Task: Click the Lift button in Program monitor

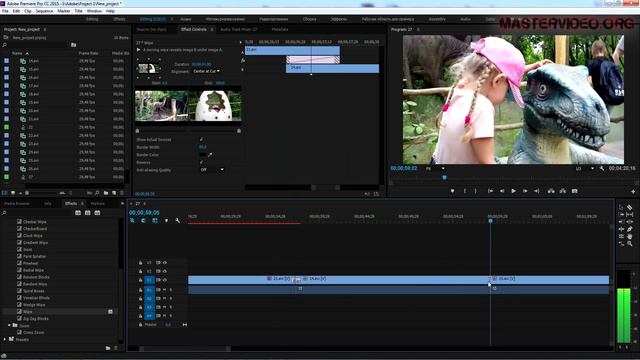Action: (551, 191)
